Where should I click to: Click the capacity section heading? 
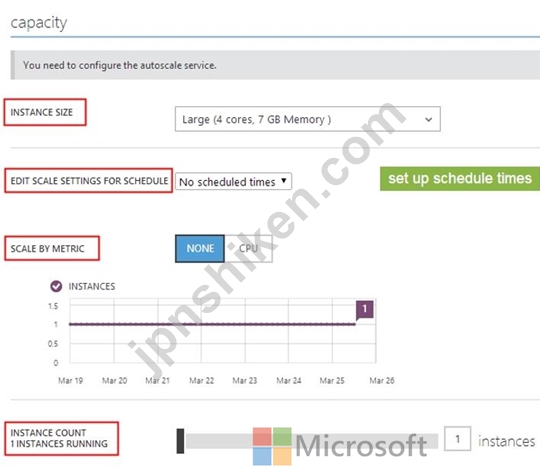[39, 23]
